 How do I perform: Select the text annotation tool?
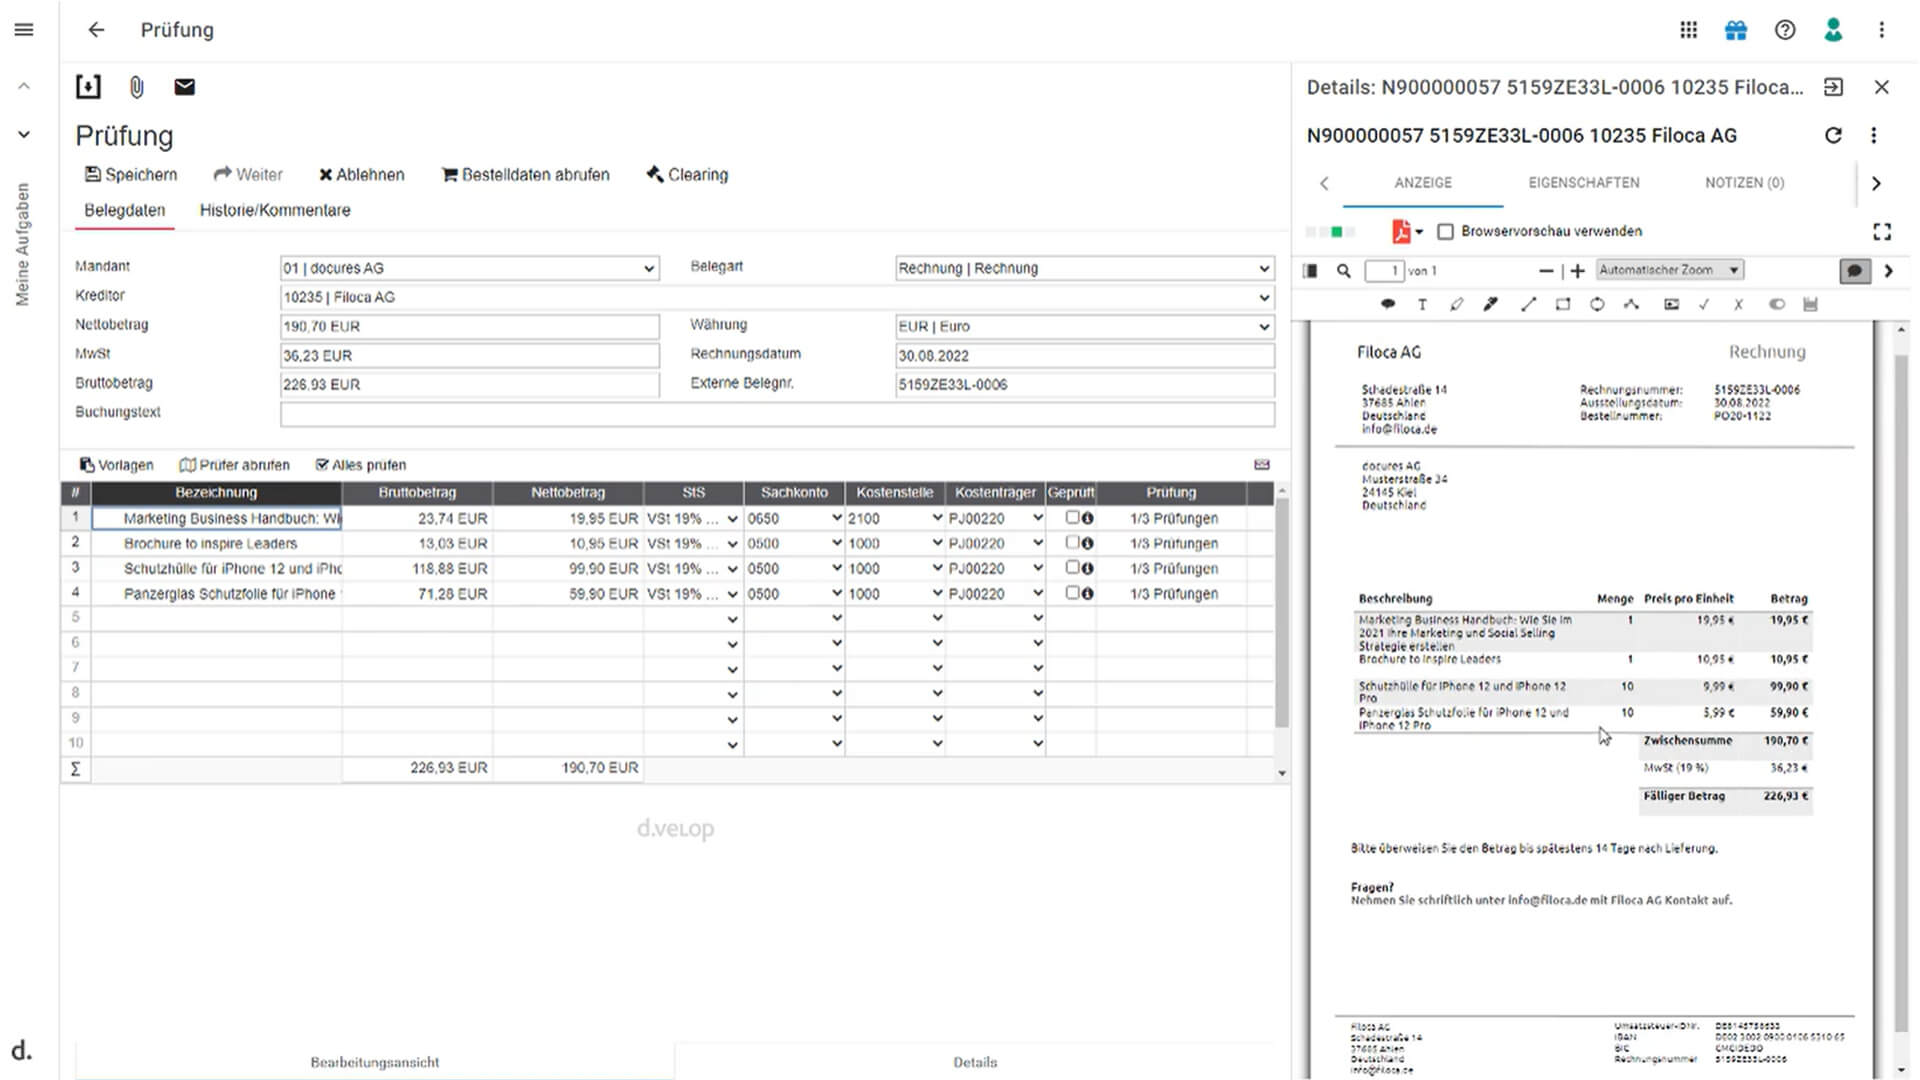[x=1422, y=304]
